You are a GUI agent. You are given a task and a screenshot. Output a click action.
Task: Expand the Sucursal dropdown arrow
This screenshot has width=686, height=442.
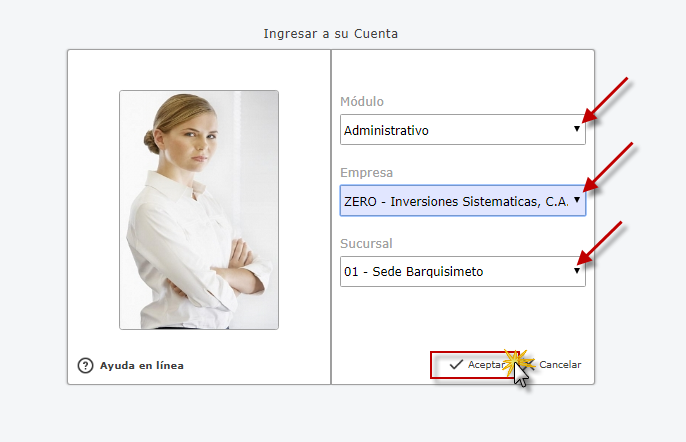(576, 271)
